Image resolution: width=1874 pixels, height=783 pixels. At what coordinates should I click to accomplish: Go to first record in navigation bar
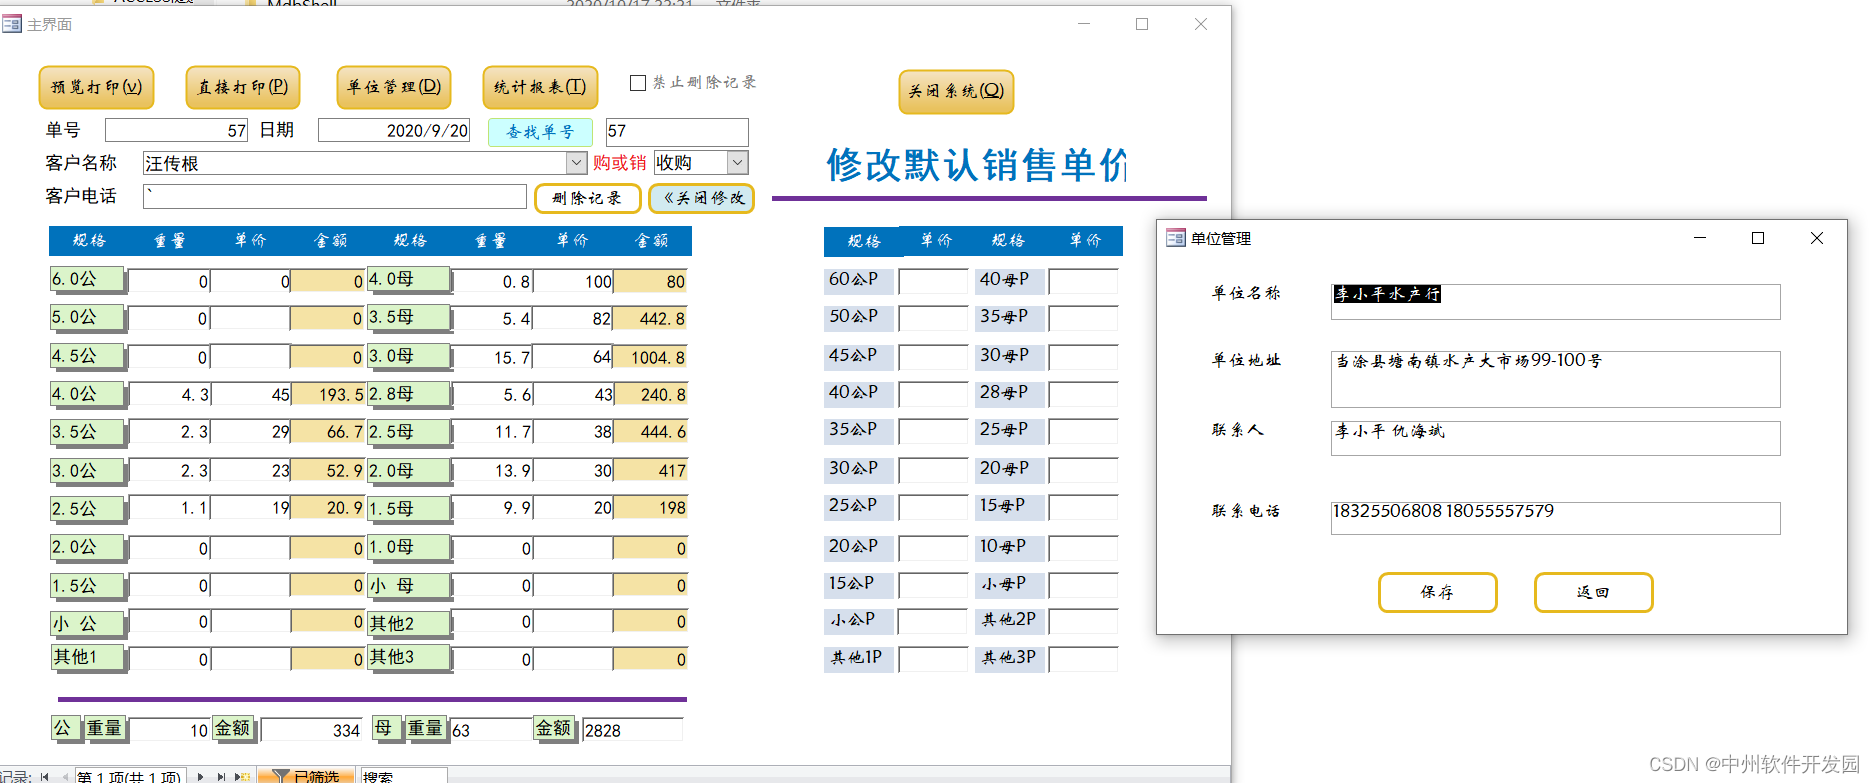click(x=44, y=777)
